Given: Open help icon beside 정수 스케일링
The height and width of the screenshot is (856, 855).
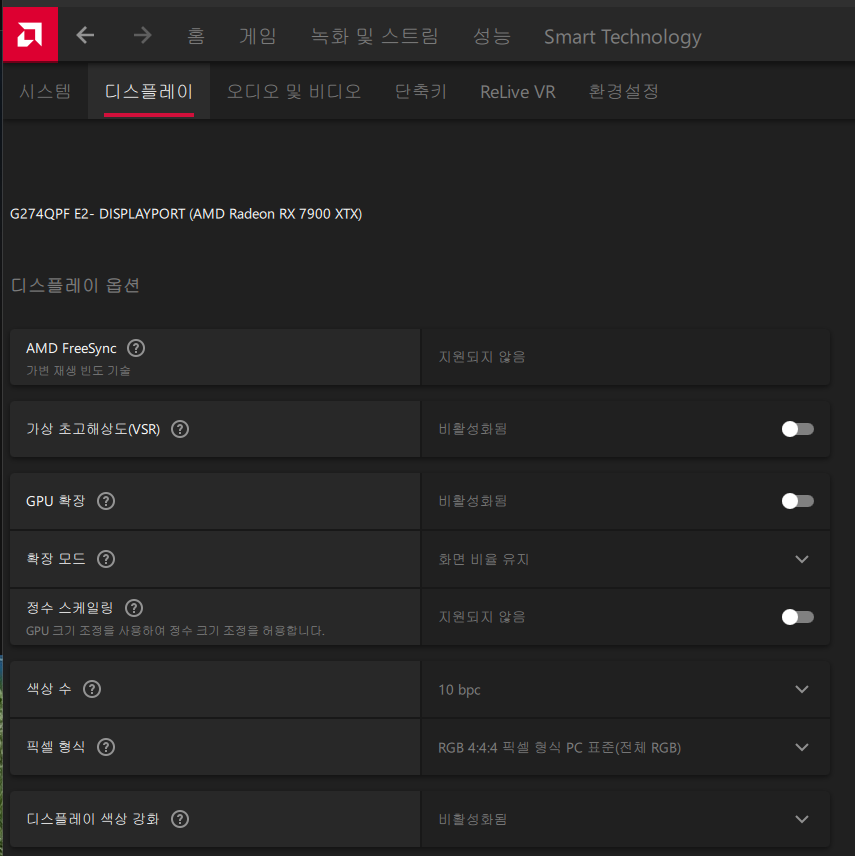Looking at the screenshot, I should [x=134, y=608].
